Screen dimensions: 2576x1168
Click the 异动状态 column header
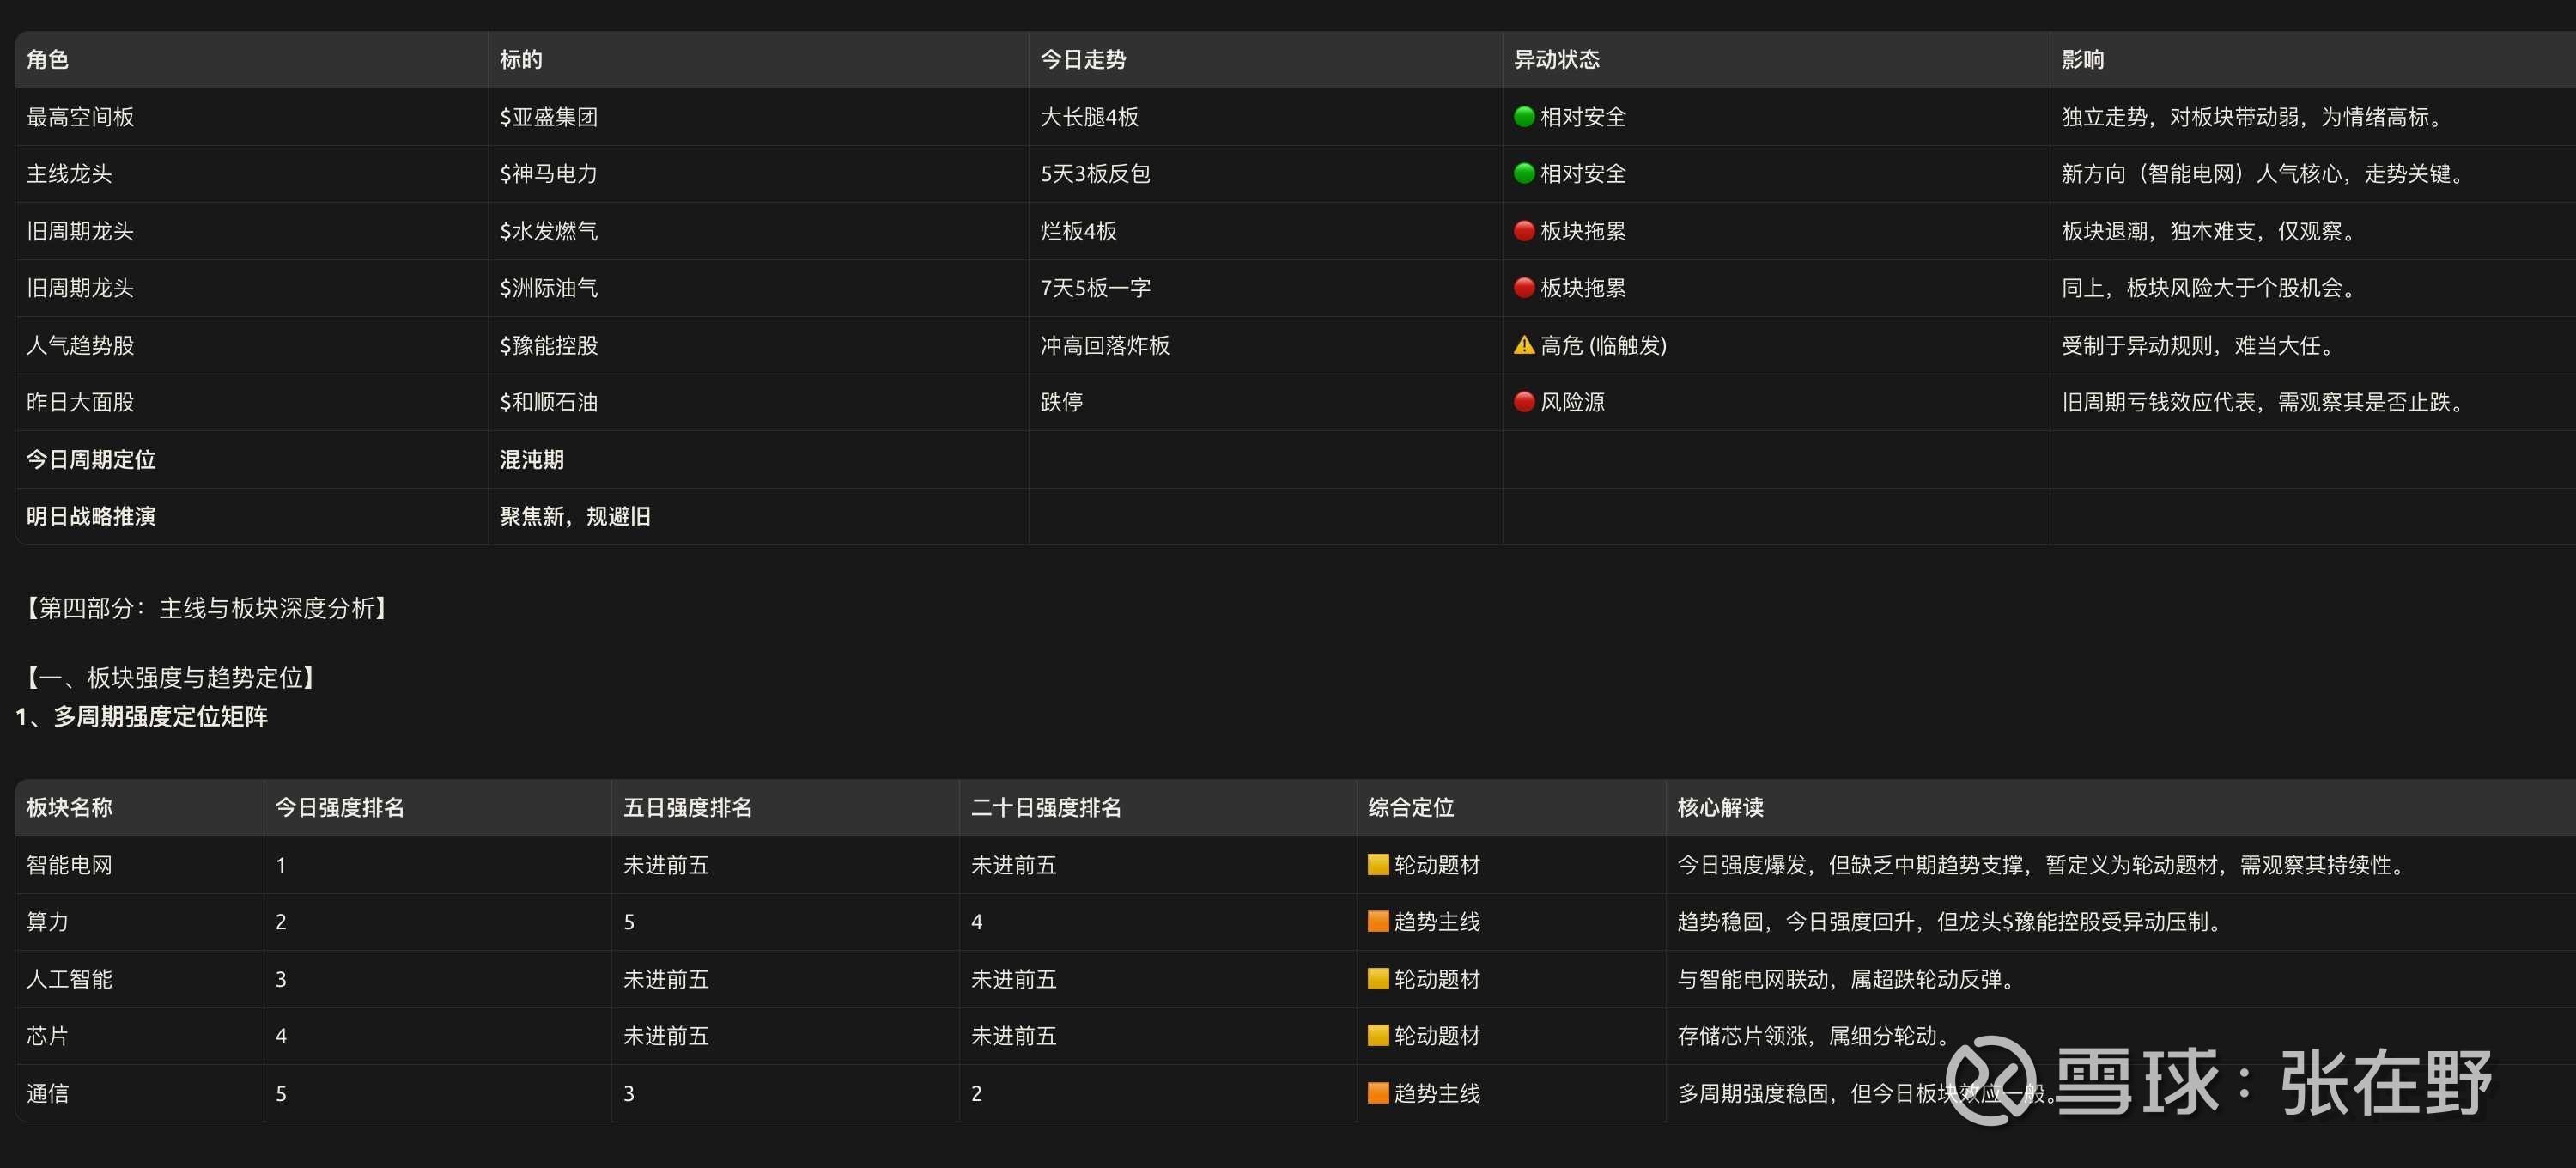[1556, 60]
